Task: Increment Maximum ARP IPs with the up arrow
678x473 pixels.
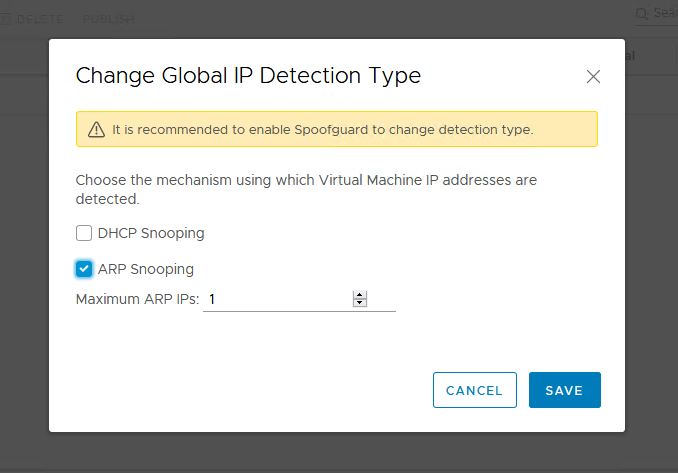Action: (x=360, y=295)
